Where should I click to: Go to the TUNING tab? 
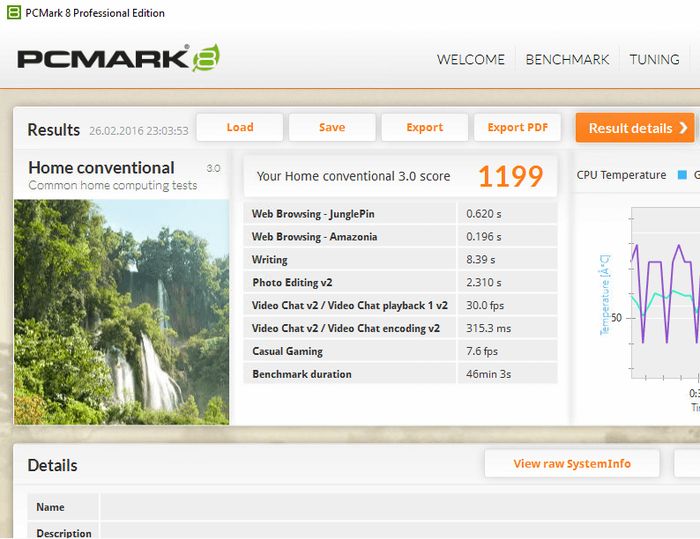tap(654, 59)
